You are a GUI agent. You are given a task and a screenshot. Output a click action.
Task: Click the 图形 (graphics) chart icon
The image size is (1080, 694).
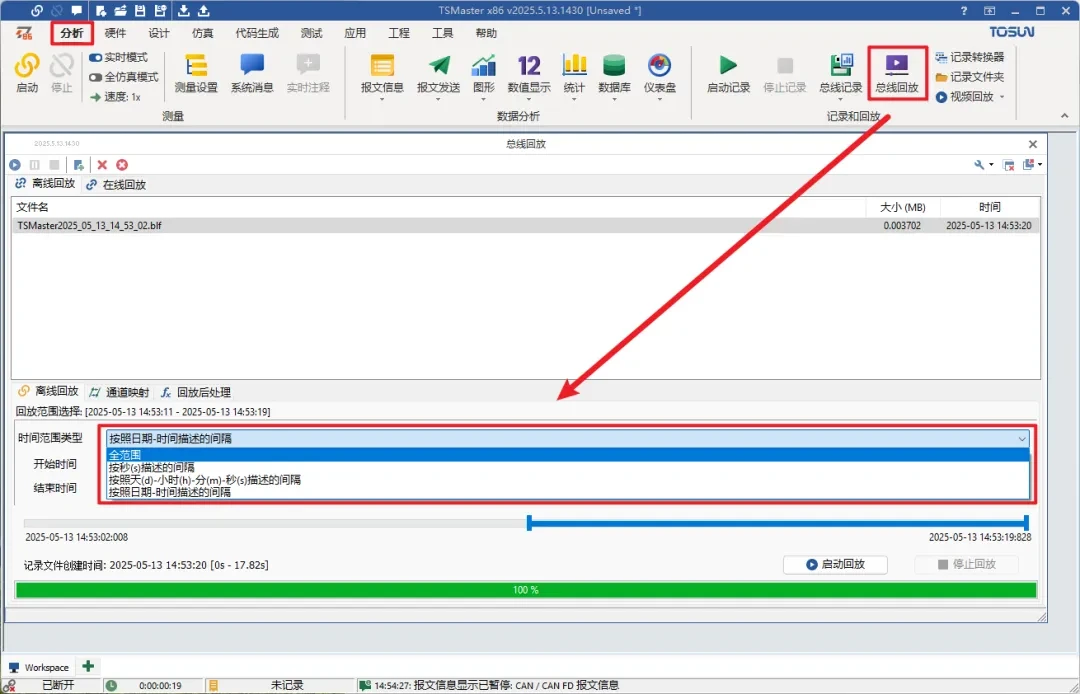[484, 68]
